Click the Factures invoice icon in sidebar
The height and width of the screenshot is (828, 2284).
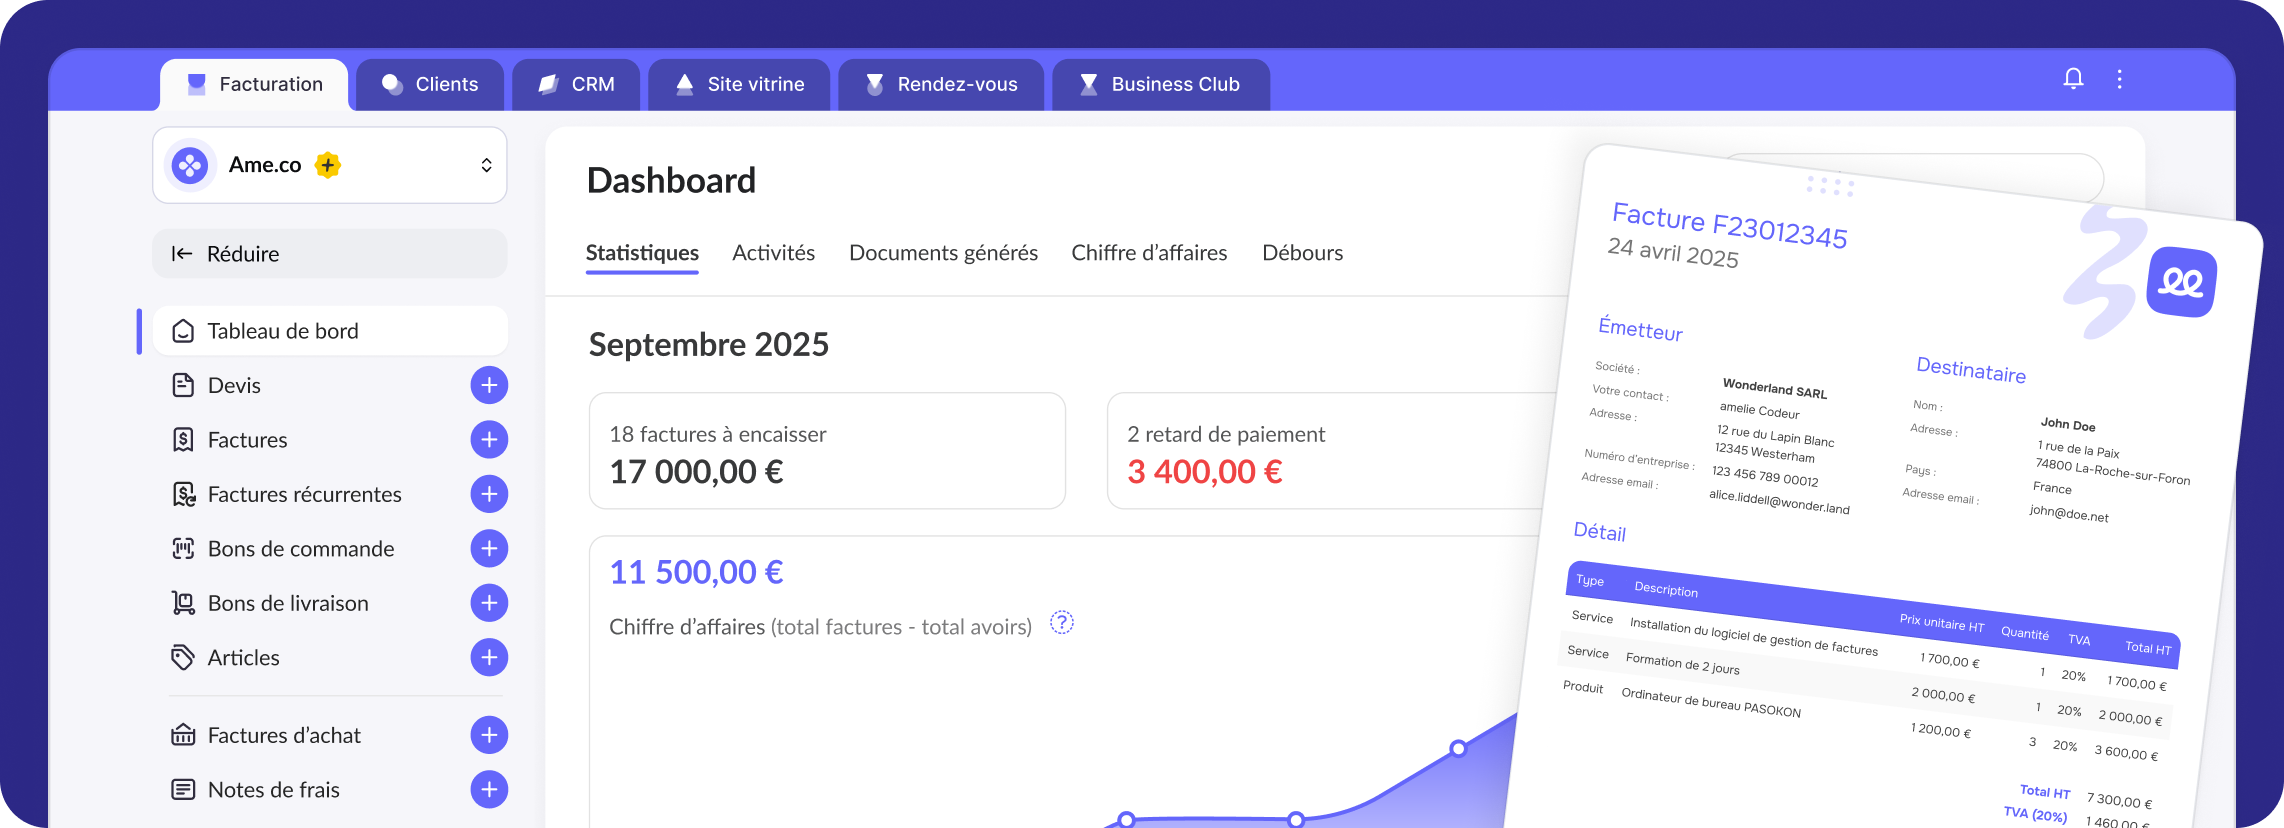click(x=183, y=440)
